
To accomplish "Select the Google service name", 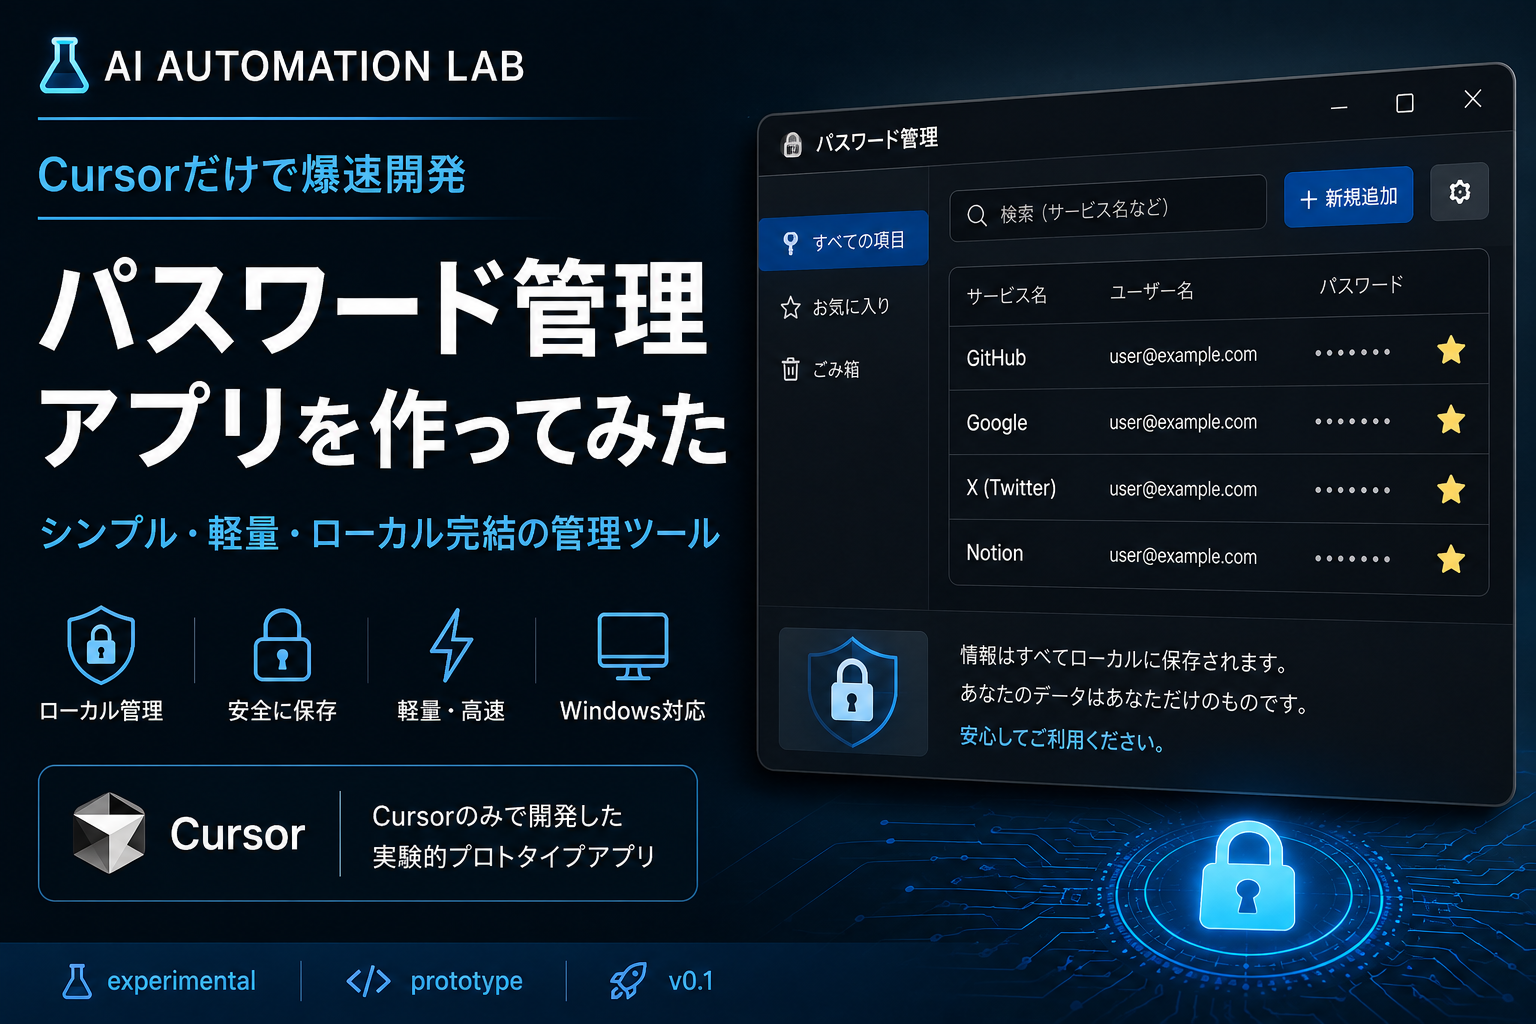I will pos(997,423).
